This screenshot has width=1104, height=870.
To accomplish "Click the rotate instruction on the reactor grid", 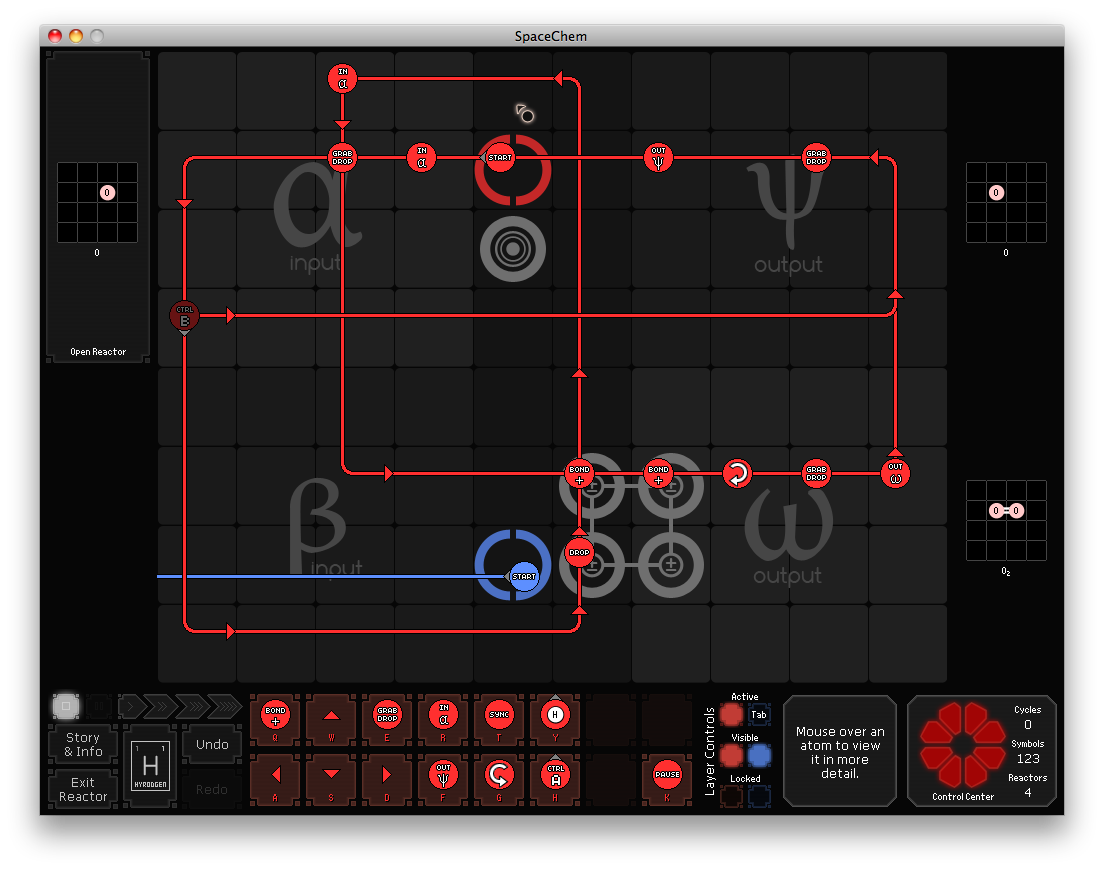I will [737, 474].
